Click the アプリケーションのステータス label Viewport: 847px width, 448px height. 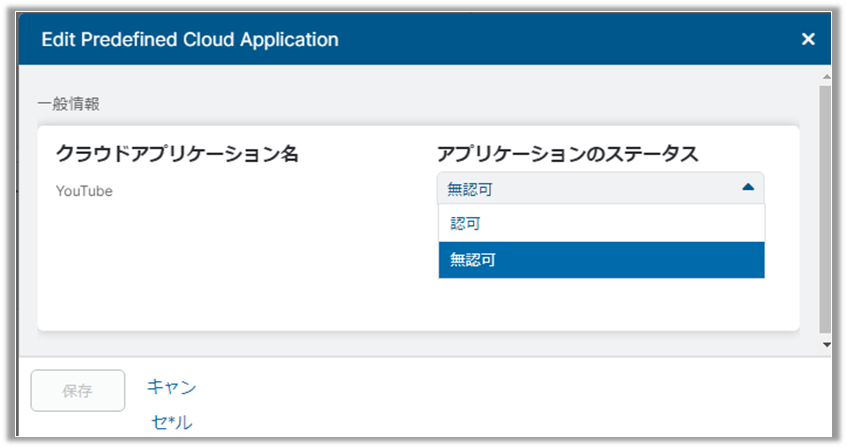click(567, 154)
